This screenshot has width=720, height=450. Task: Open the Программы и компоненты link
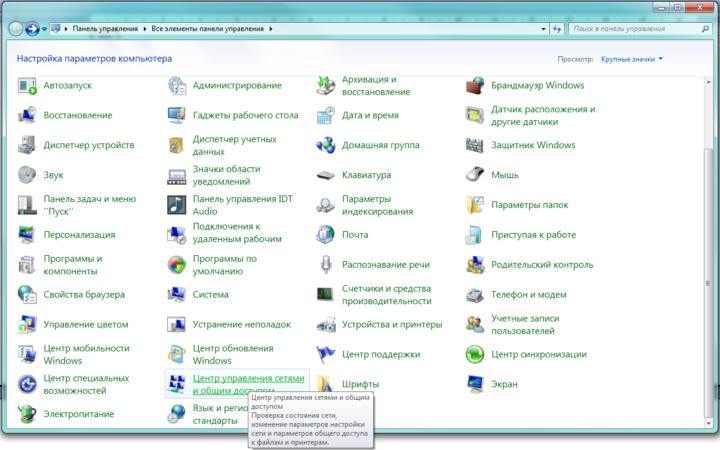pos(73,265)
